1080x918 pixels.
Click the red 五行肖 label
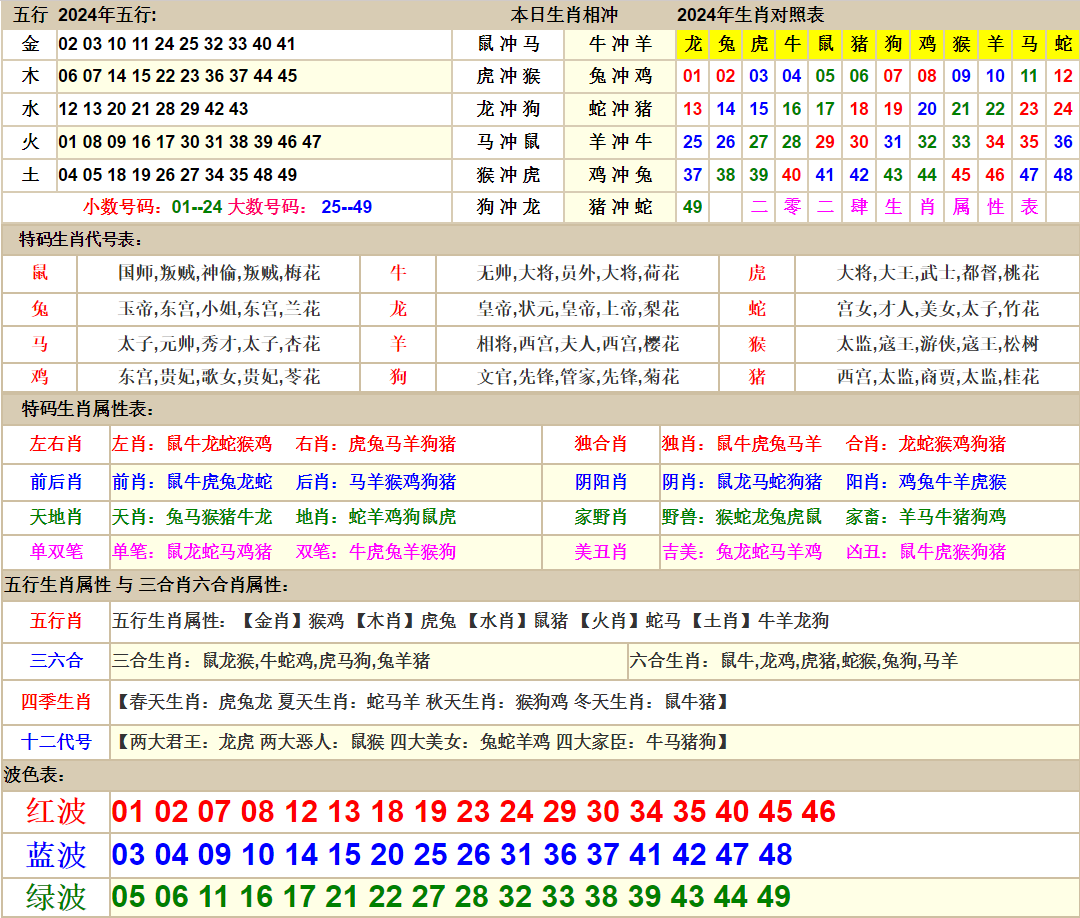coord(56,621)
